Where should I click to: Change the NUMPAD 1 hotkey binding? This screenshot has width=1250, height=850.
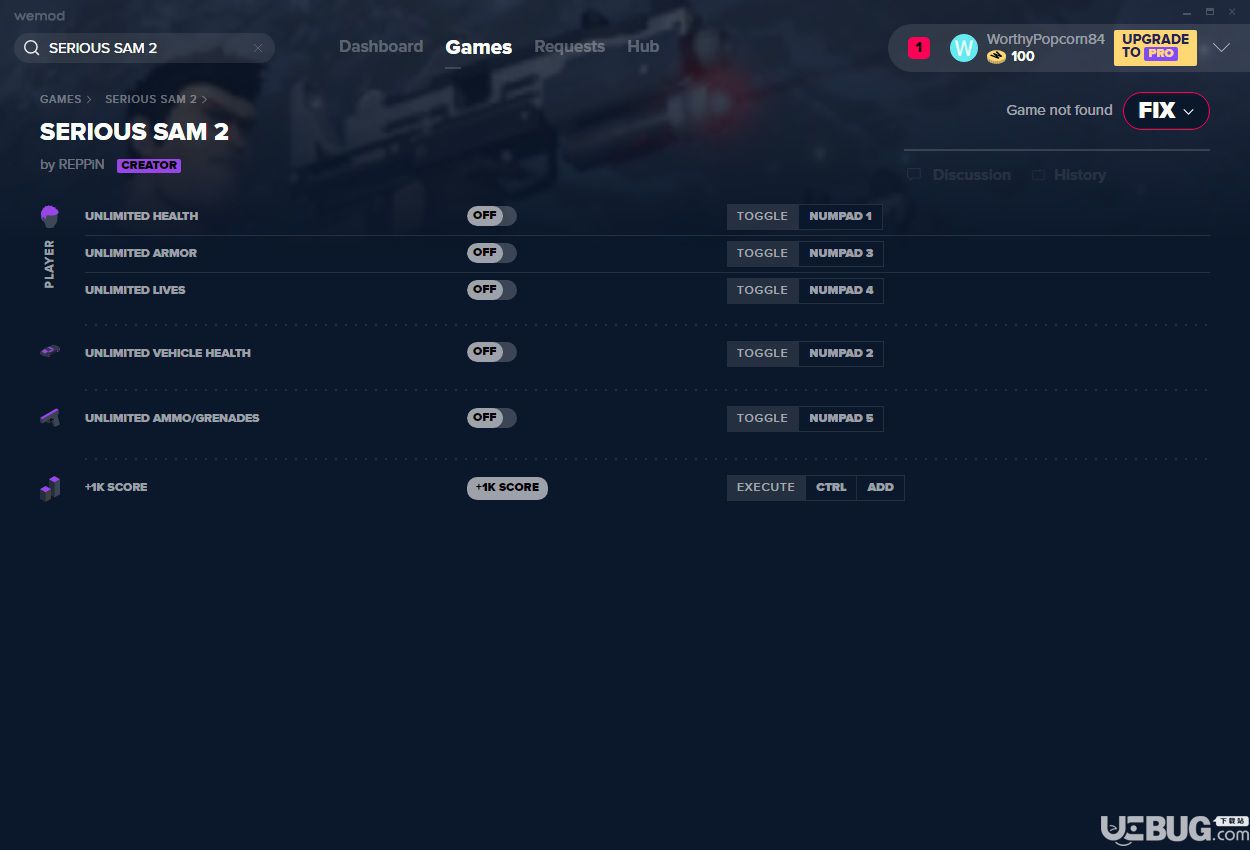pyautogui.click(x=840, y=216)
